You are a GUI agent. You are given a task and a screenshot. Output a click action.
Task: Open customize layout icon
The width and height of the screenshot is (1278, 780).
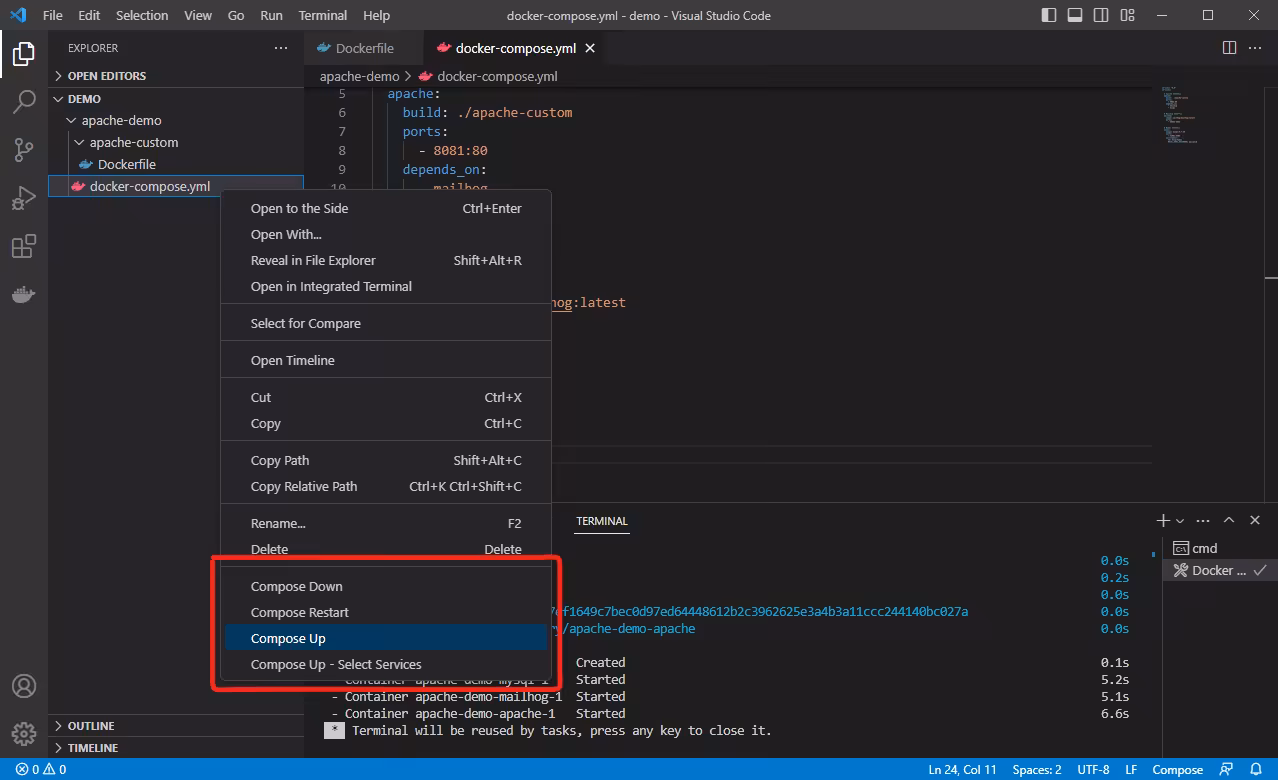[x=1128, y=15]
